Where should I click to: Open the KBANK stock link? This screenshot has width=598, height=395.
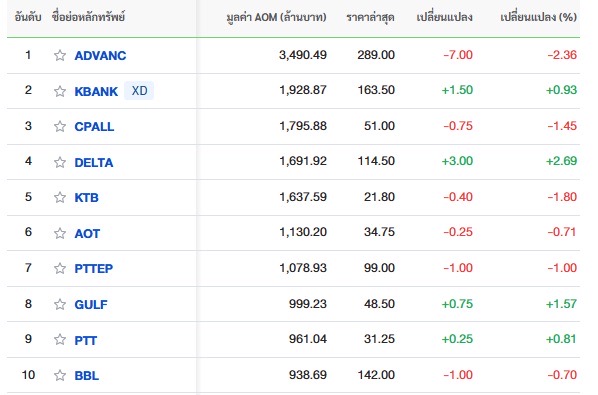tap(96, 92)
